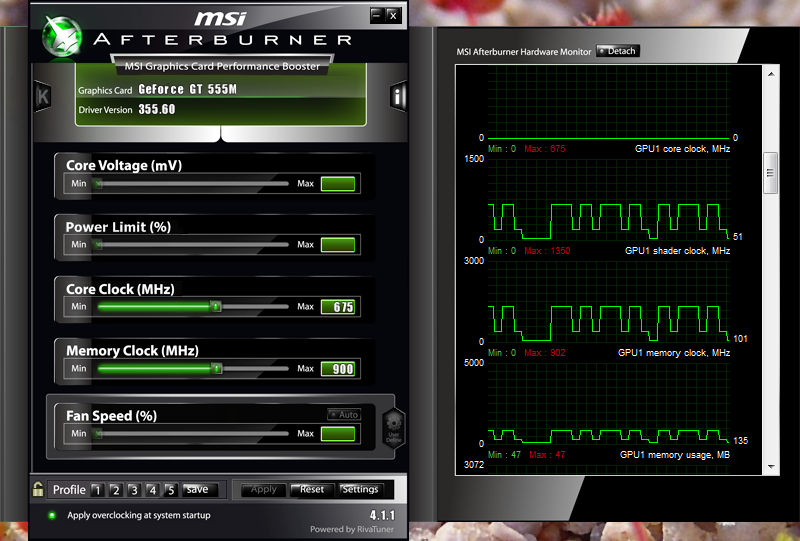Toggle fan speed Auto mode
The image size is (800, 541).
coord(344,414)
